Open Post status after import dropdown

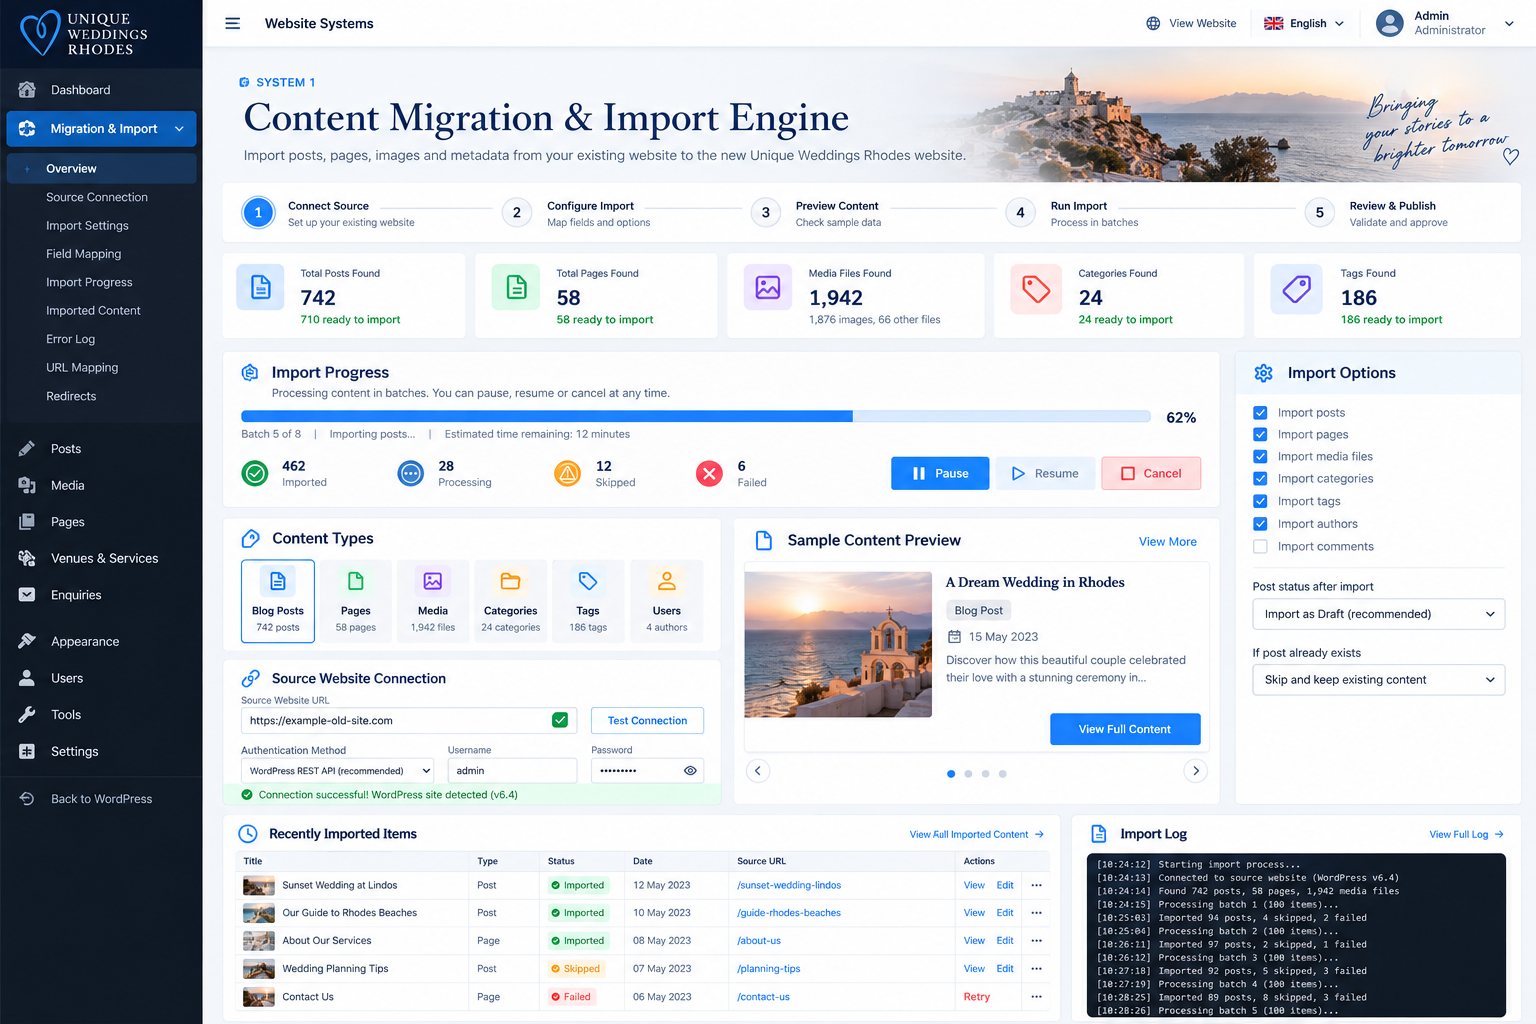click(x=1378, y=614)
